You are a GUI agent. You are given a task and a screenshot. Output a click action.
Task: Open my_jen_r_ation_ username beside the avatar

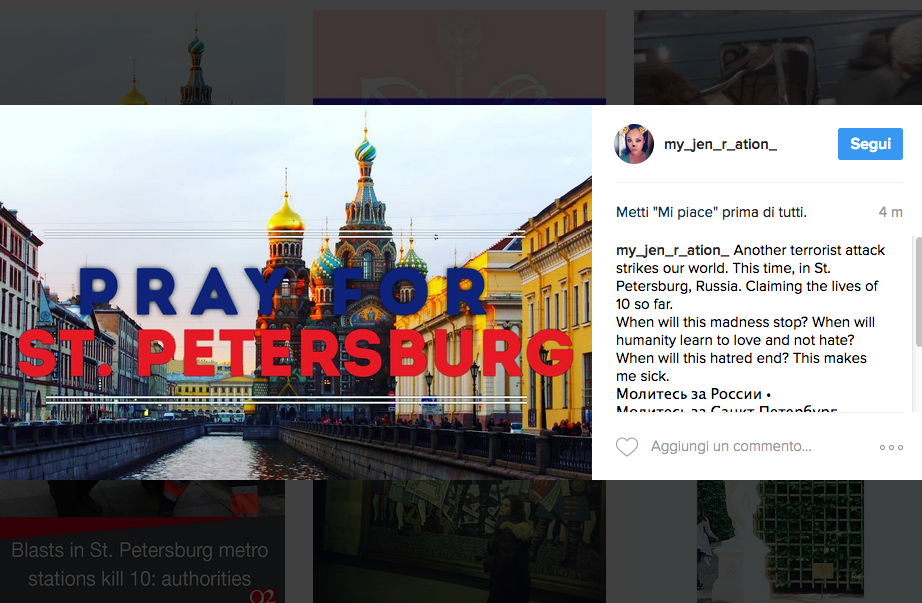click(x=720, y=144)
